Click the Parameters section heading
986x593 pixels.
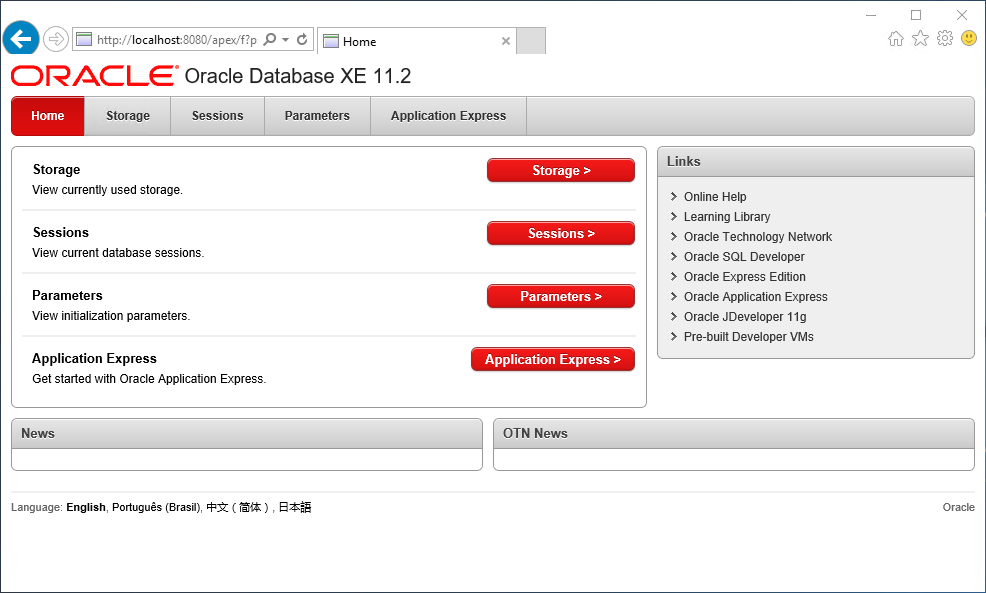pyautogui.click(x=67, y=296)
